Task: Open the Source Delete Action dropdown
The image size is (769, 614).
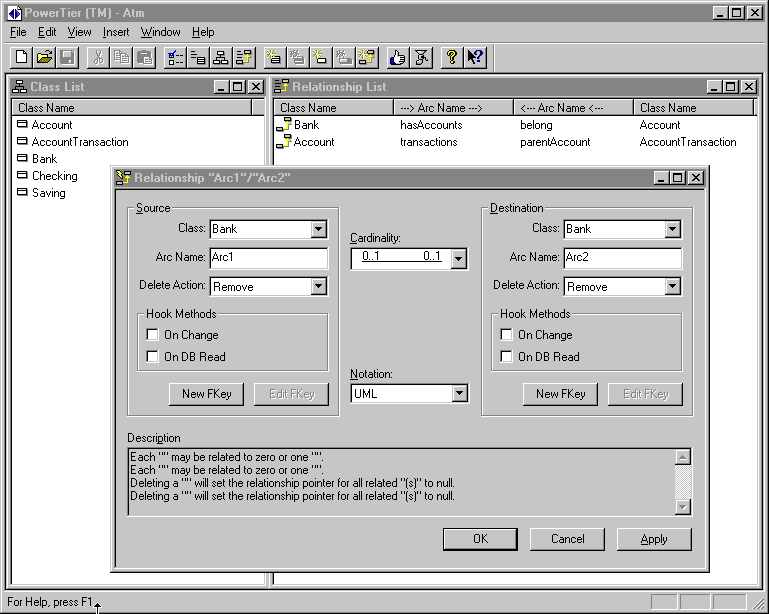Action: pos(318,286)
